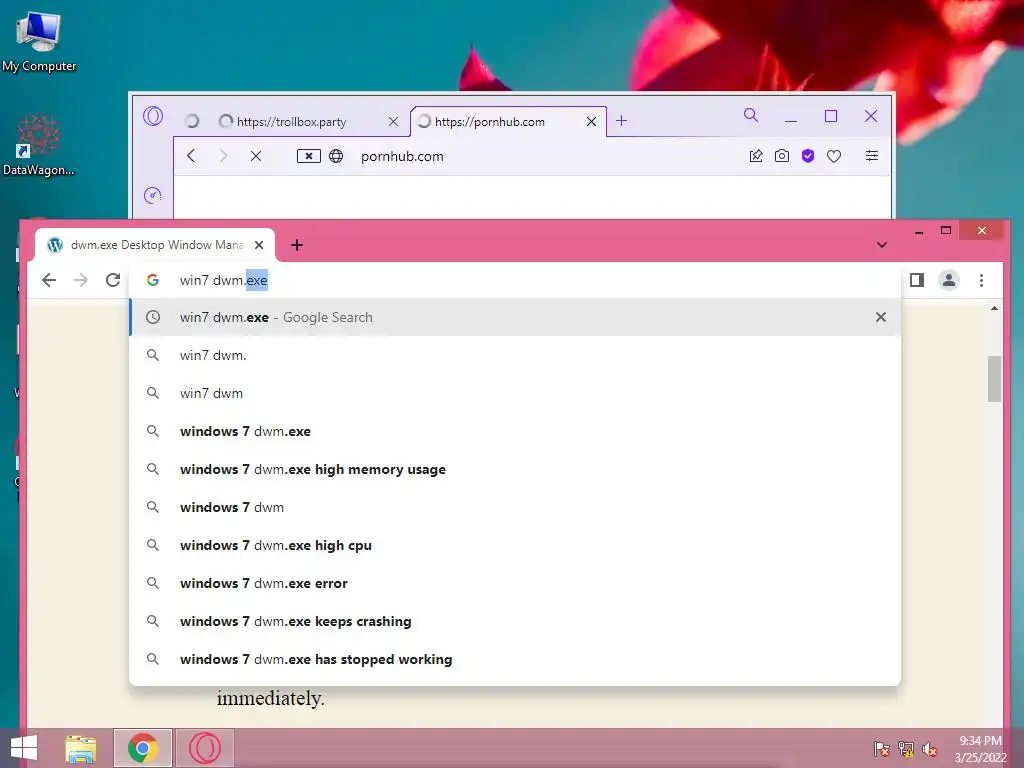
Task: Close the pornhub.com tab in Opera
Action: pyautogui.click(x=591, y=121)
